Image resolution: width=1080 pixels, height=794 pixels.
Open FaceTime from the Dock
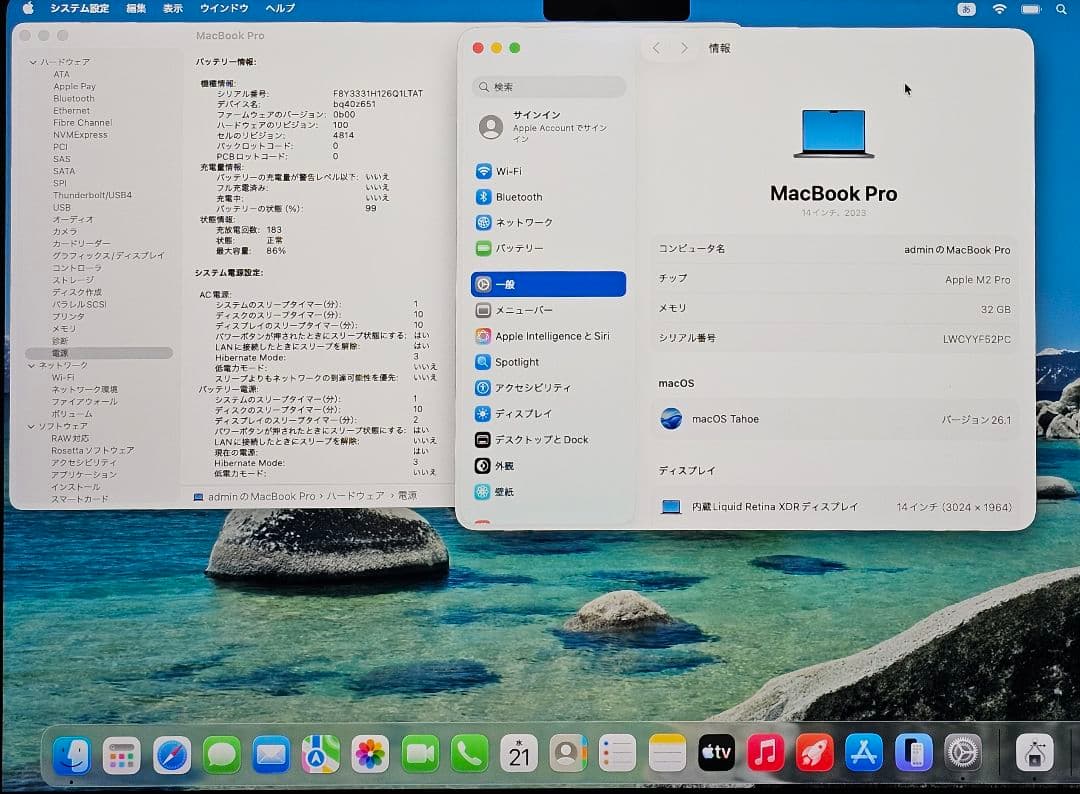point(419,755)
